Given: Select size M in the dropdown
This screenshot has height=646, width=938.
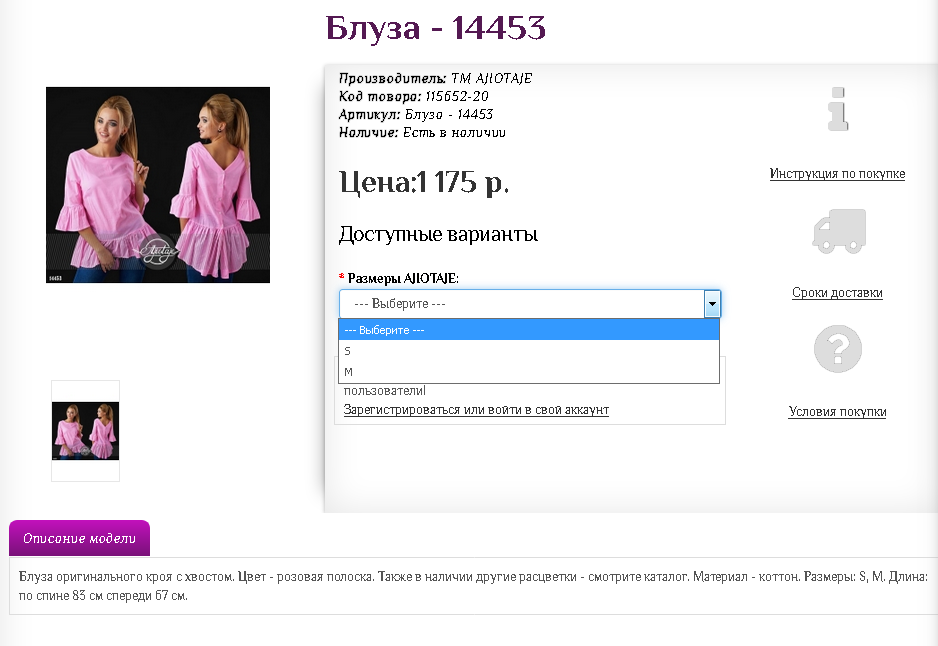Looking at the screenshot, I should 529,372.
